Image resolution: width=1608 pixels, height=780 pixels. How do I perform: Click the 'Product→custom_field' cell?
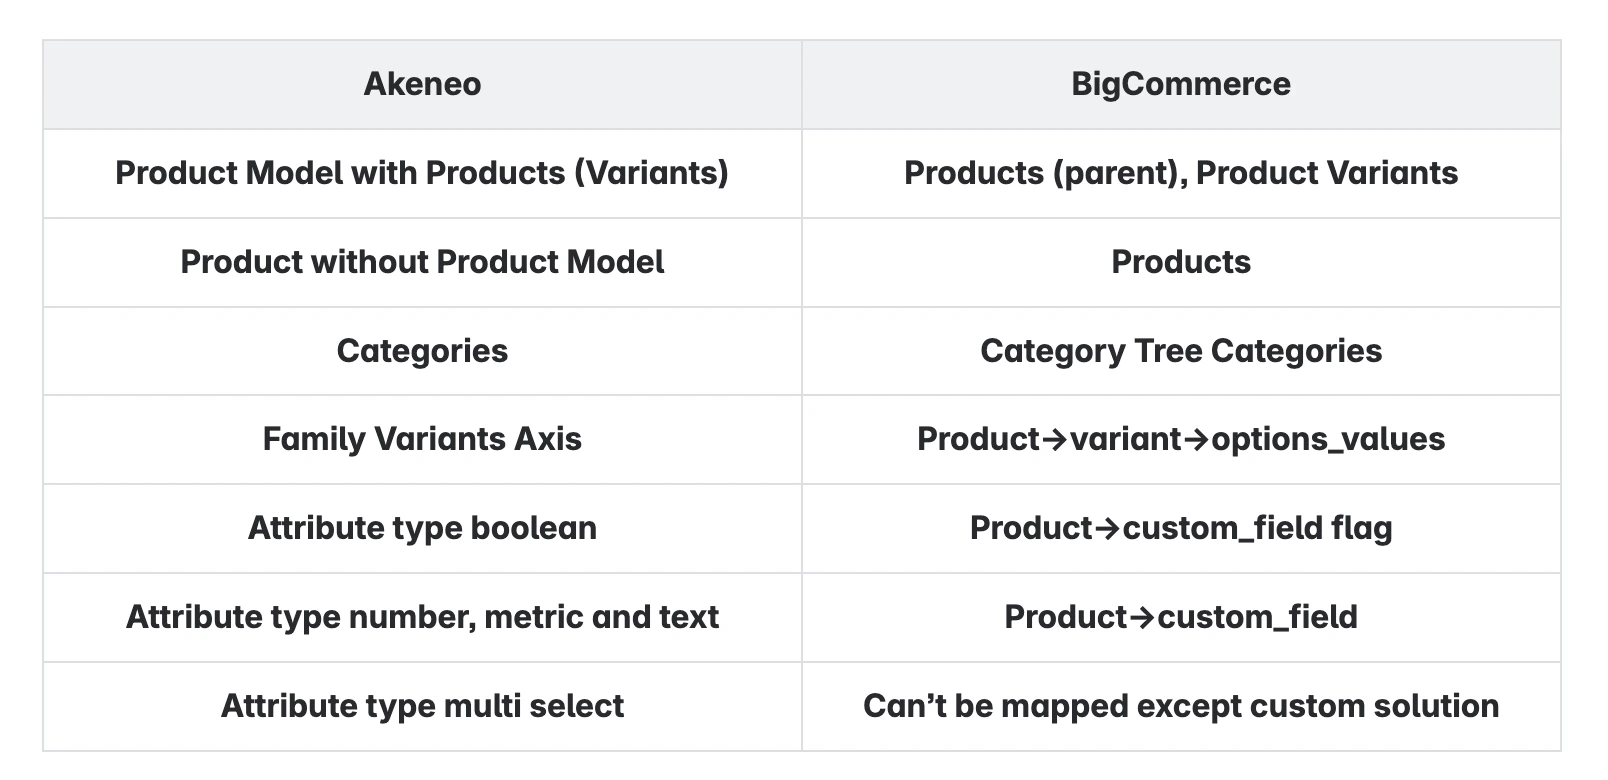click(x=1181, y=617)
